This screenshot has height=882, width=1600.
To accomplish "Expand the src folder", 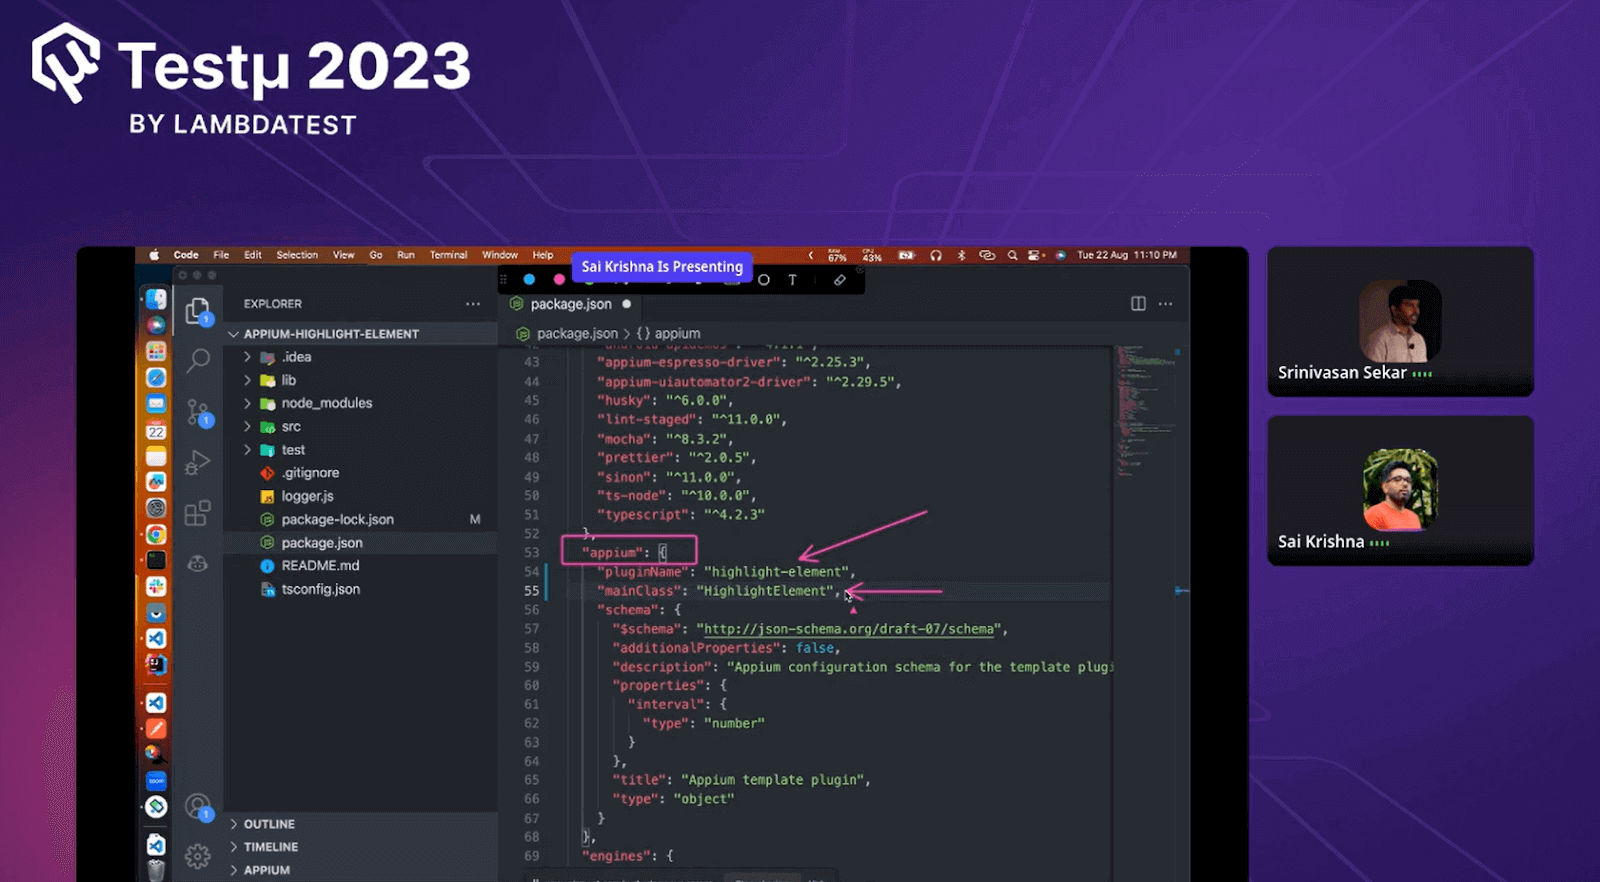I will [247, 426].
